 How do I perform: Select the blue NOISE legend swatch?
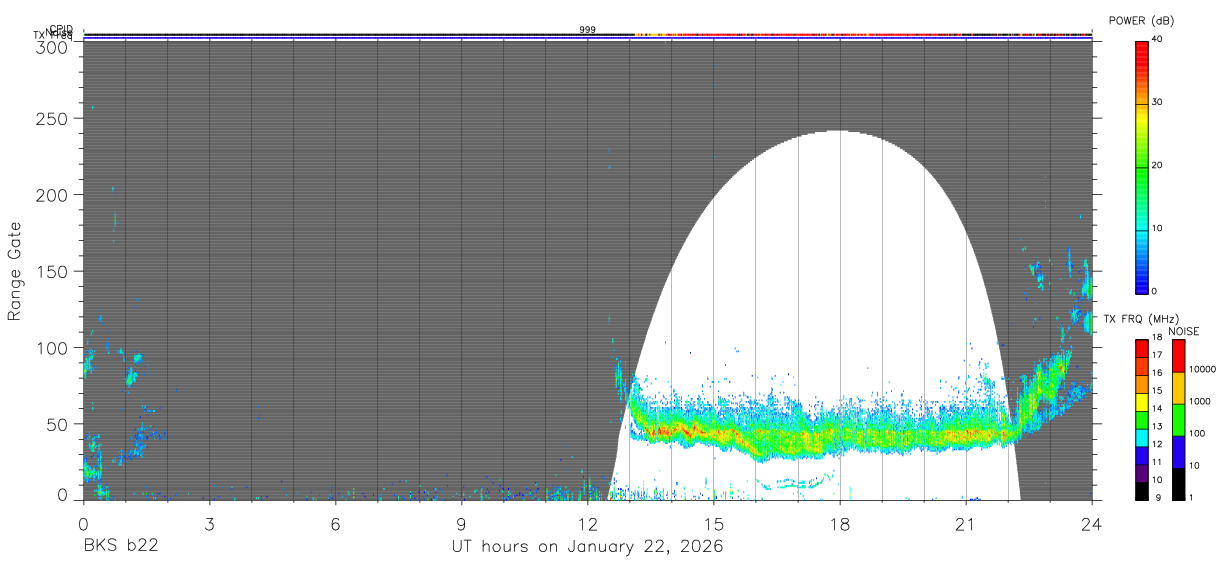1178,452
